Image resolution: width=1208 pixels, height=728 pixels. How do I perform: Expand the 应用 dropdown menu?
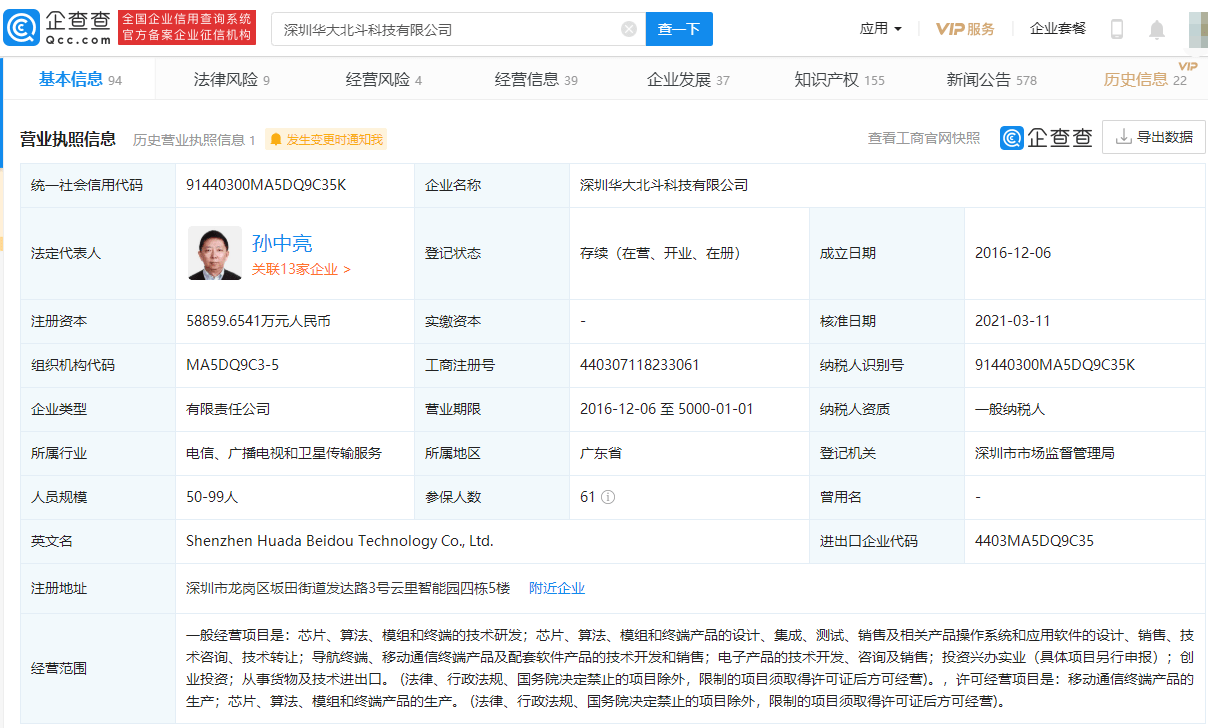(x=881, y=29)
